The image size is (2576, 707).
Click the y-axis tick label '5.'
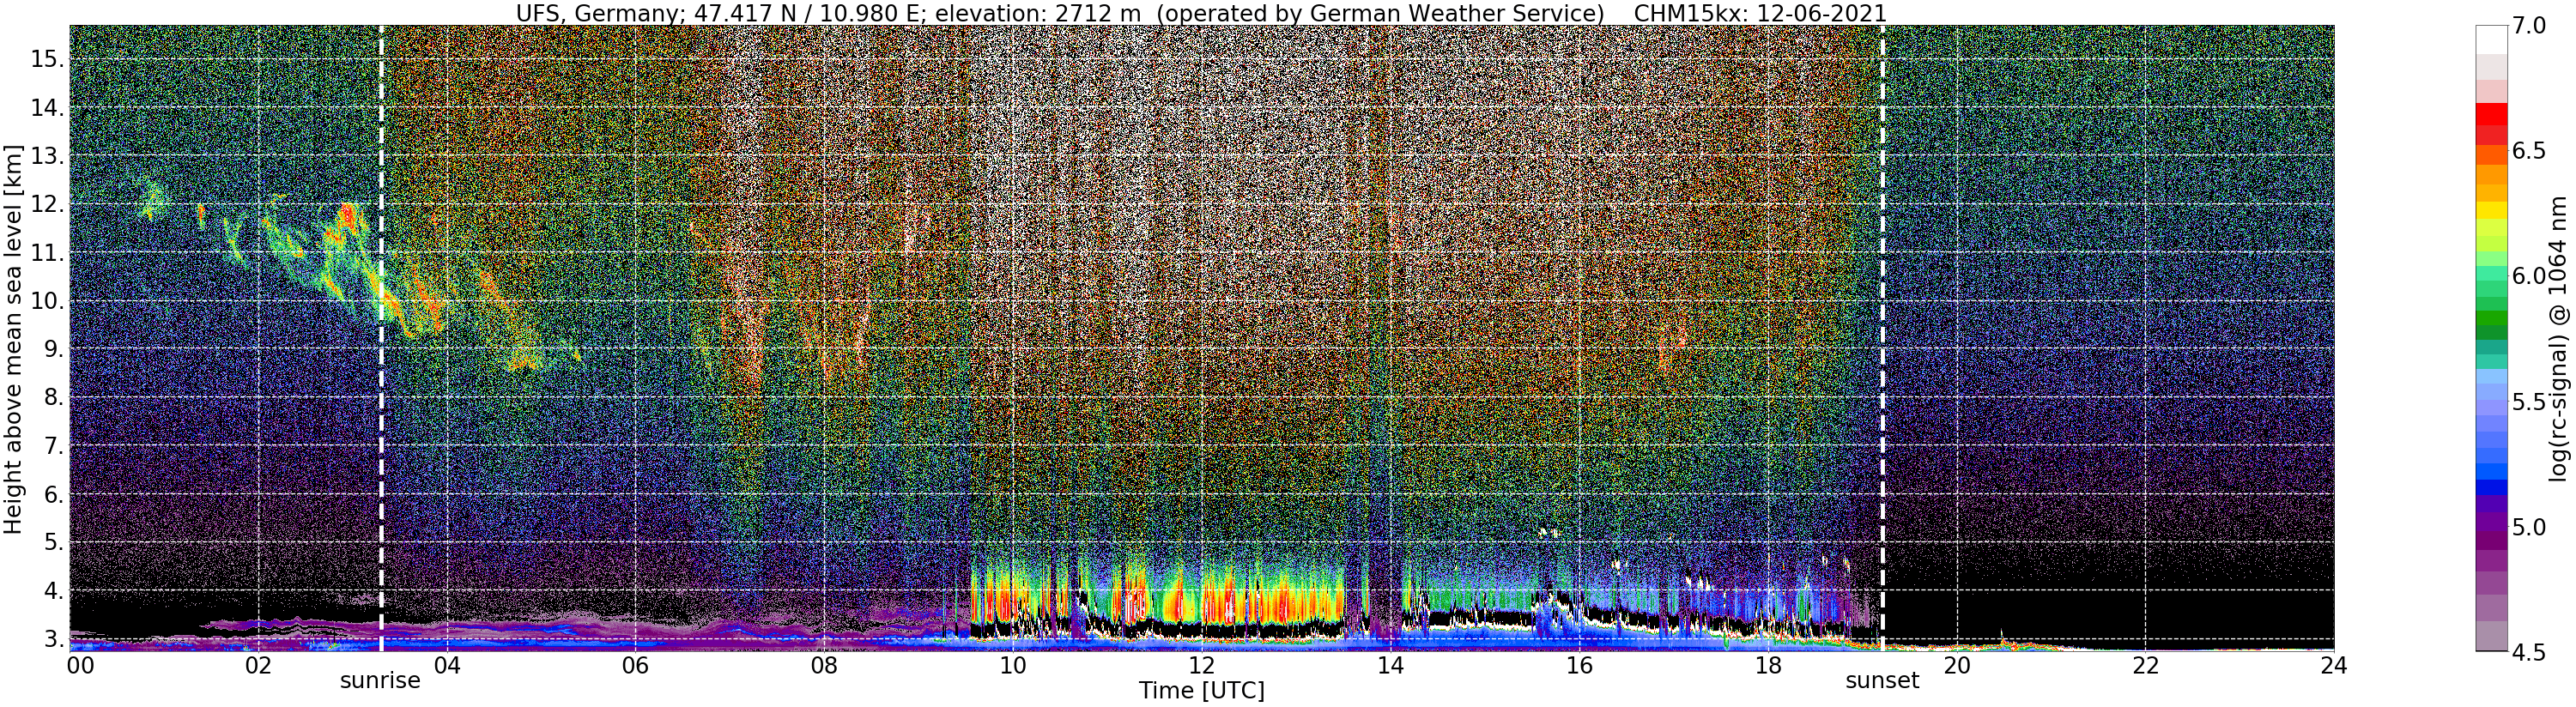tap(53, 543)
